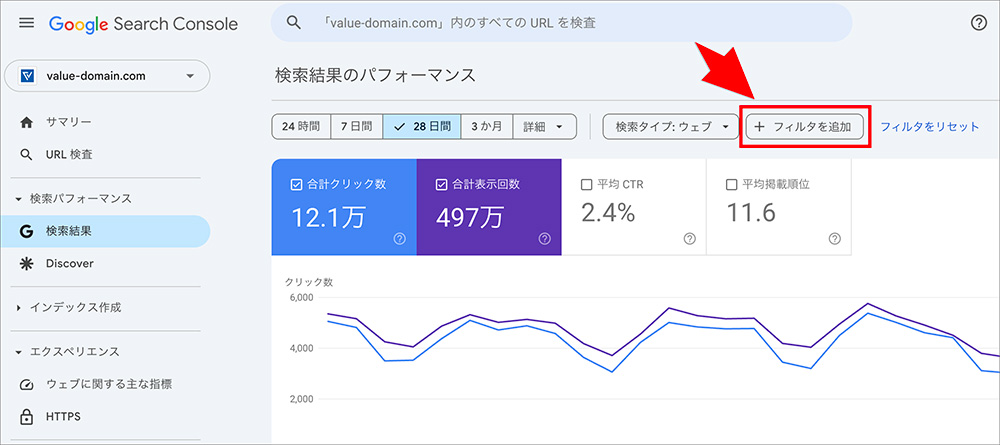Open the 検索タイプ: ウェブ dropdown
Screen dimensions: 1000x445
[670, 127]
